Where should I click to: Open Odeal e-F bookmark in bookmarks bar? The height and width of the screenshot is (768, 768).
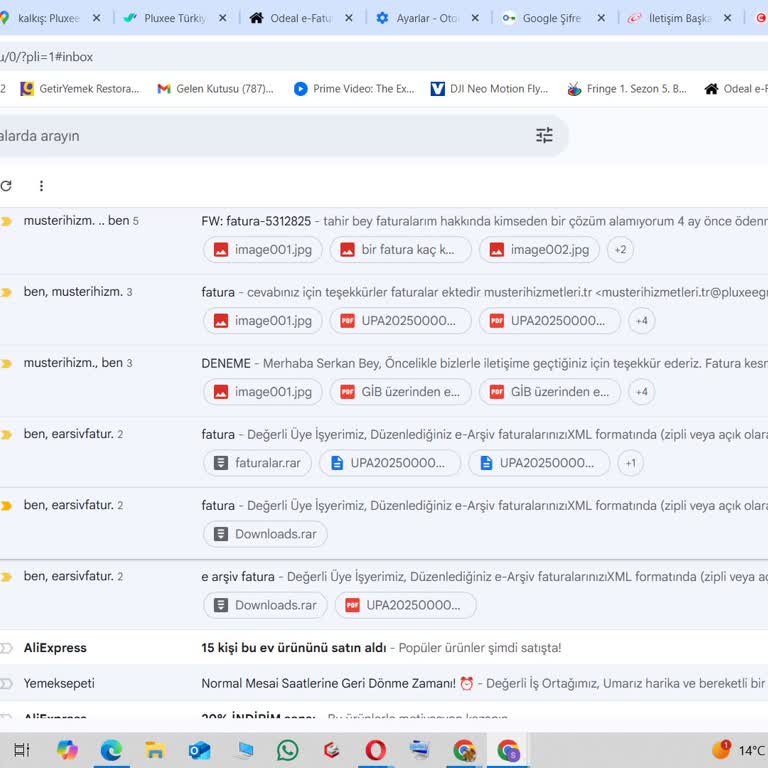point(736,89)
